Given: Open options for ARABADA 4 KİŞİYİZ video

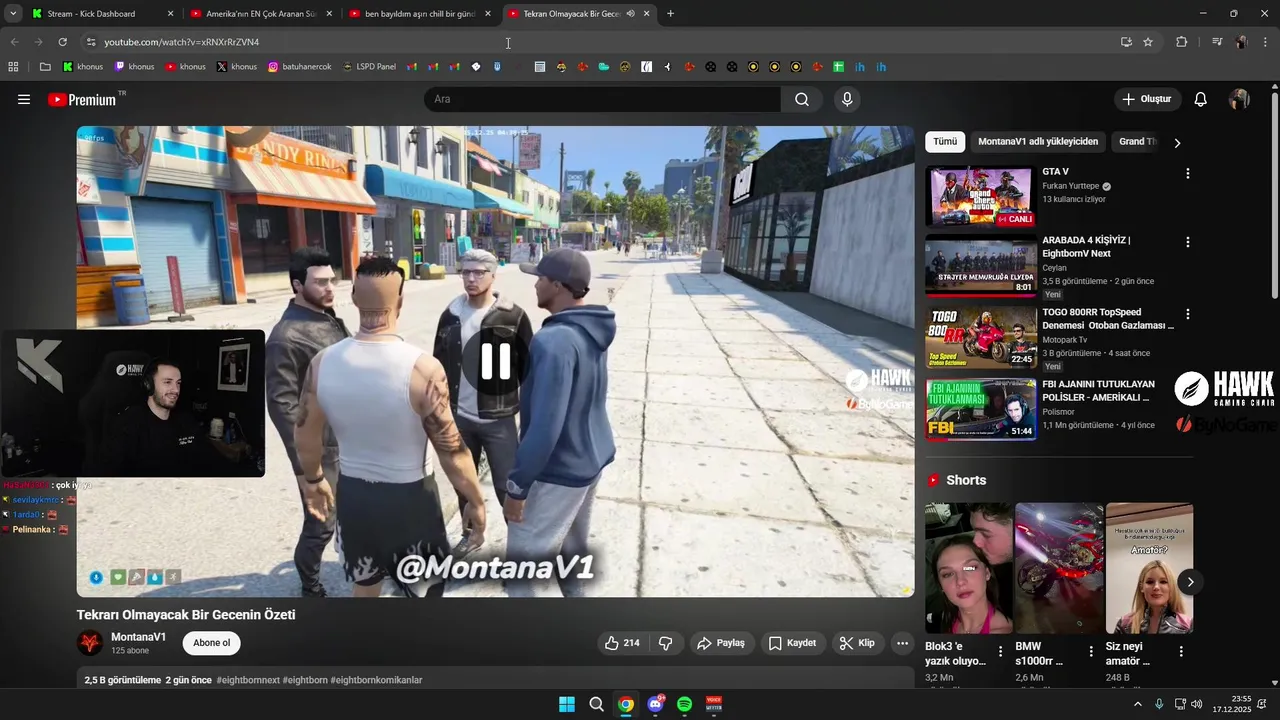Looking at the screenshot, I should (x=1187, y=242).
